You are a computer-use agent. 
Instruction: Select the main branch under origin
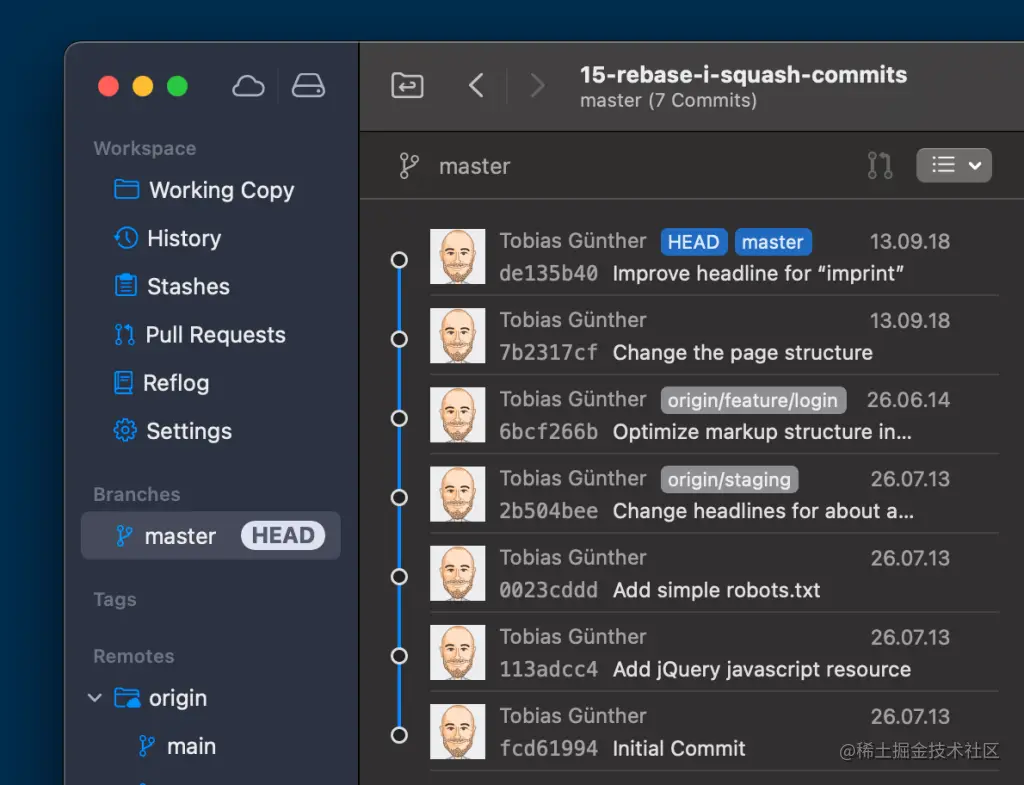(x=210, y=746)
